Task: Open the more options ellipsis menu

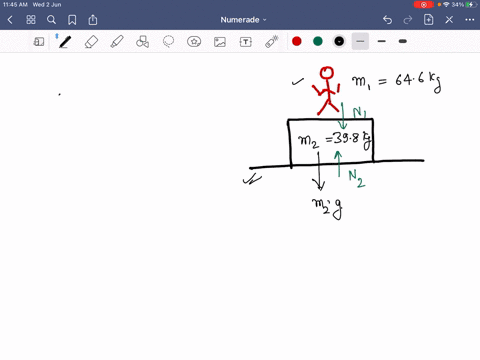Action: (470, 20)
